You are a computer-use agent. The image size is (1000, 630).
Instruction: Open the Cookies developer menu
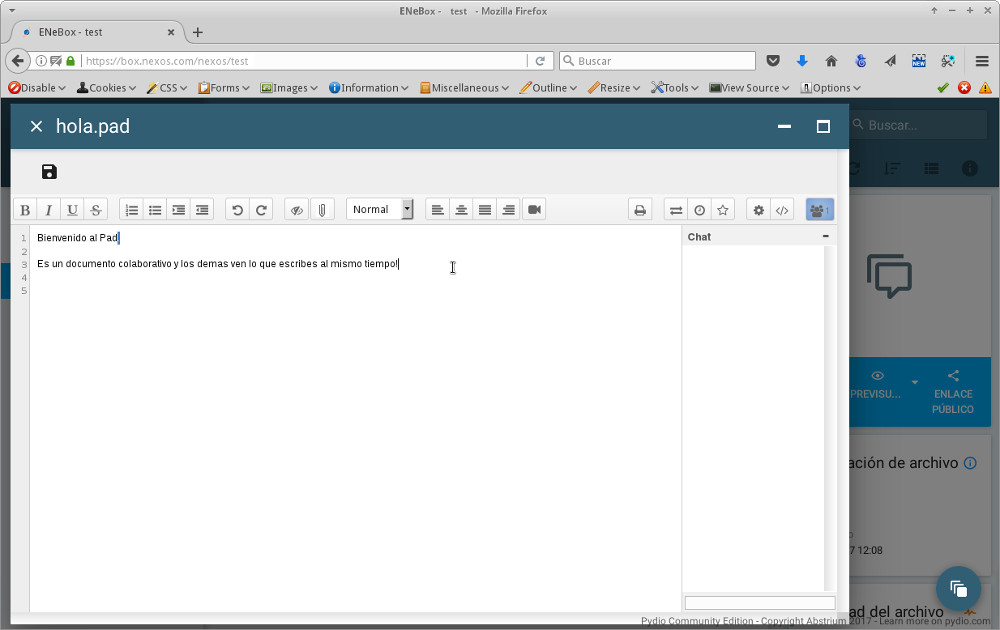click(x=106, y=87)
